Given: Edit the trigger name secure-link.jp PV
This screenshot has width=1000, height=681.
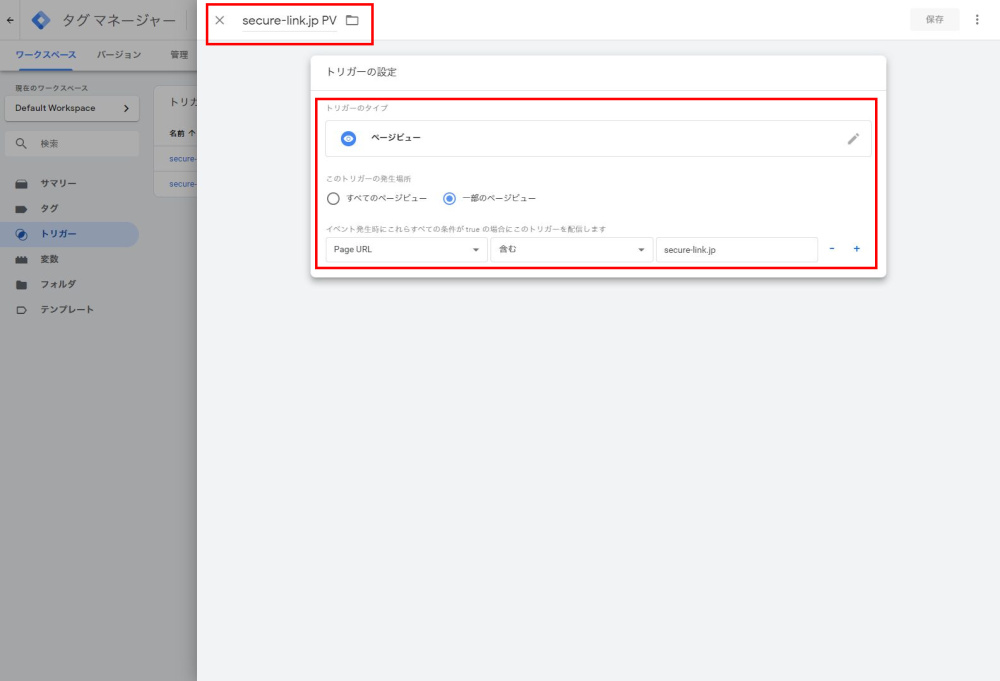Looking at the screenshot, I should click(289, 20).
